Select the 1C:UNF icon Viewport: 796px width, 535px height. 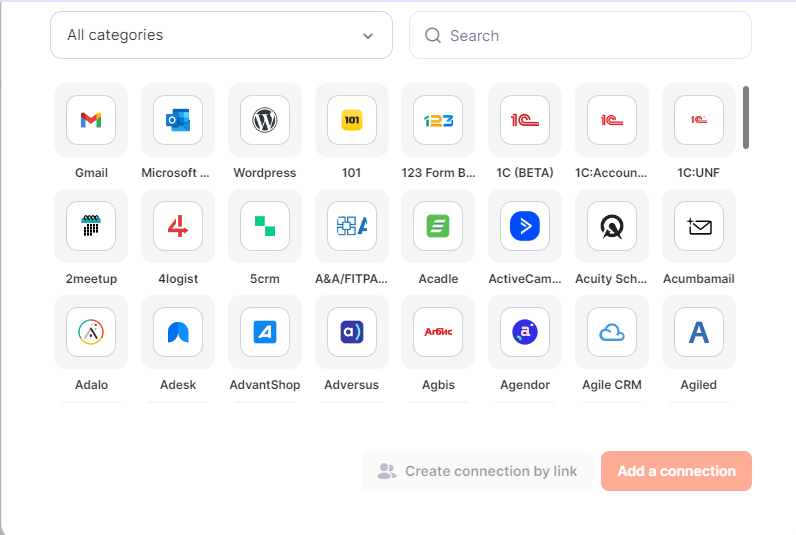[x=699, y=120]
